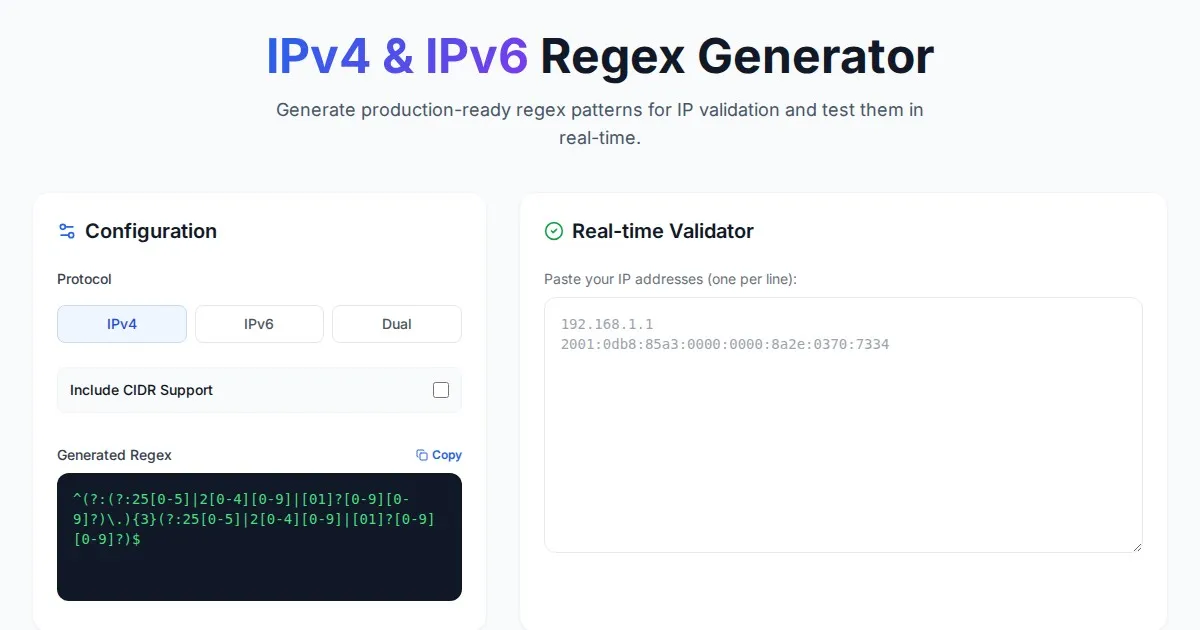1200x630 pixels.
Task: Click the "Generated Regex" label
Action: point(114,455)
